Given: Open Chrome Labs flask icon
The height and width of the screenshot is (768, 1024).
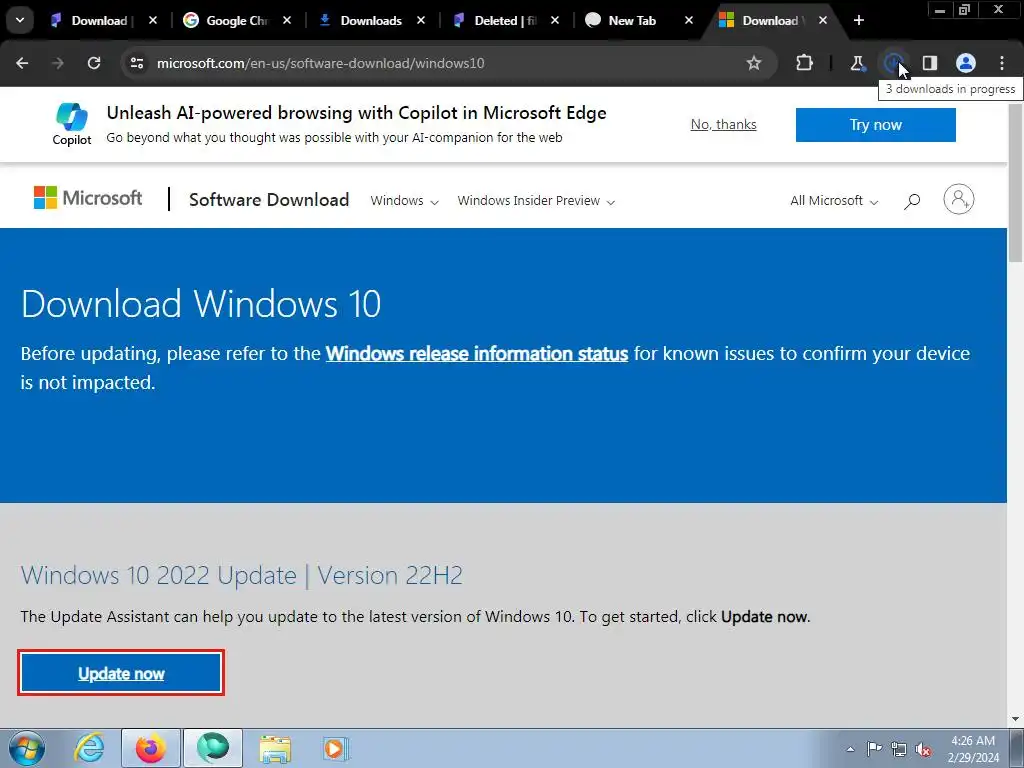Looking at the screenshot, I should click(x=857, y=63).
